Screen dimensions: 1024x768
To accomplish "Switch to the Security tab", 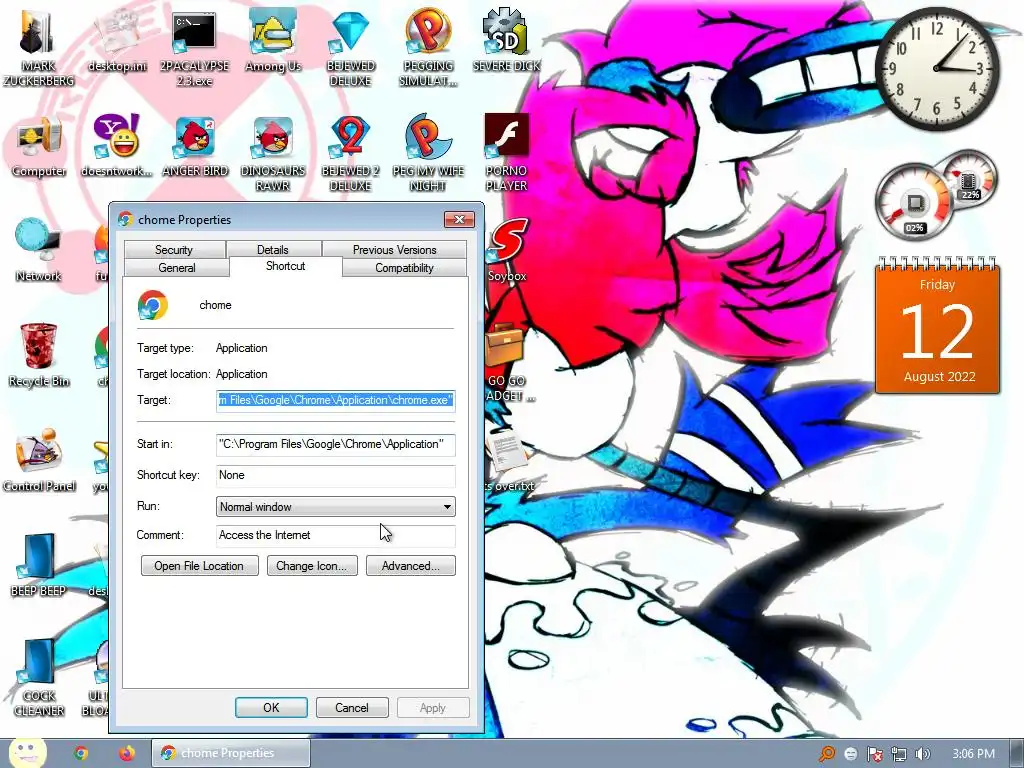I will (x=174, y=249).
